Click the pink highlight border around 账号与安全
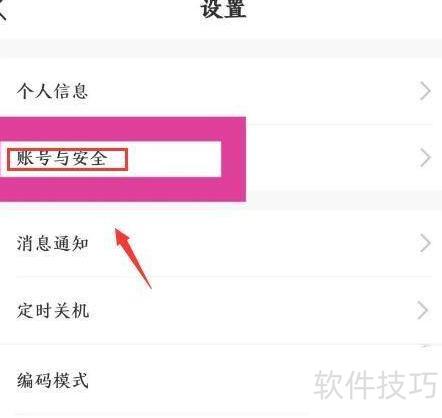Viewport: 442px width, 418px height. (123, 129)
